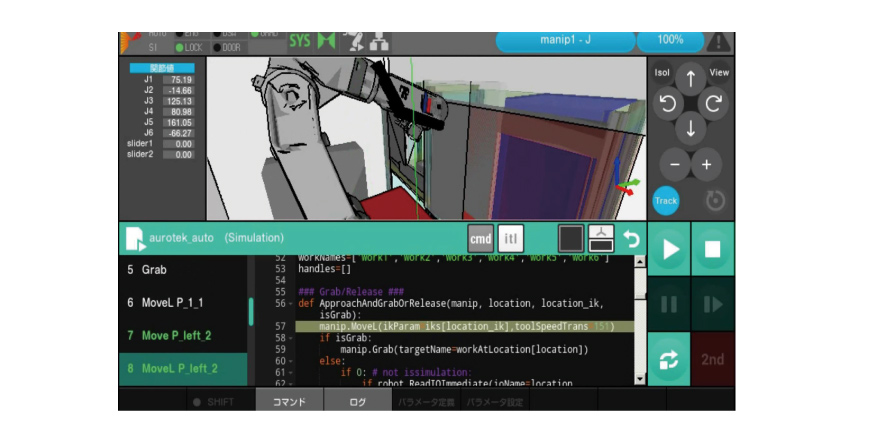Image resolution: width=880 pixels, height=443 pixels.
Task: Click the program file icon beside aurotek_auto
Action: pyautogui.click(x=135, y=239)
